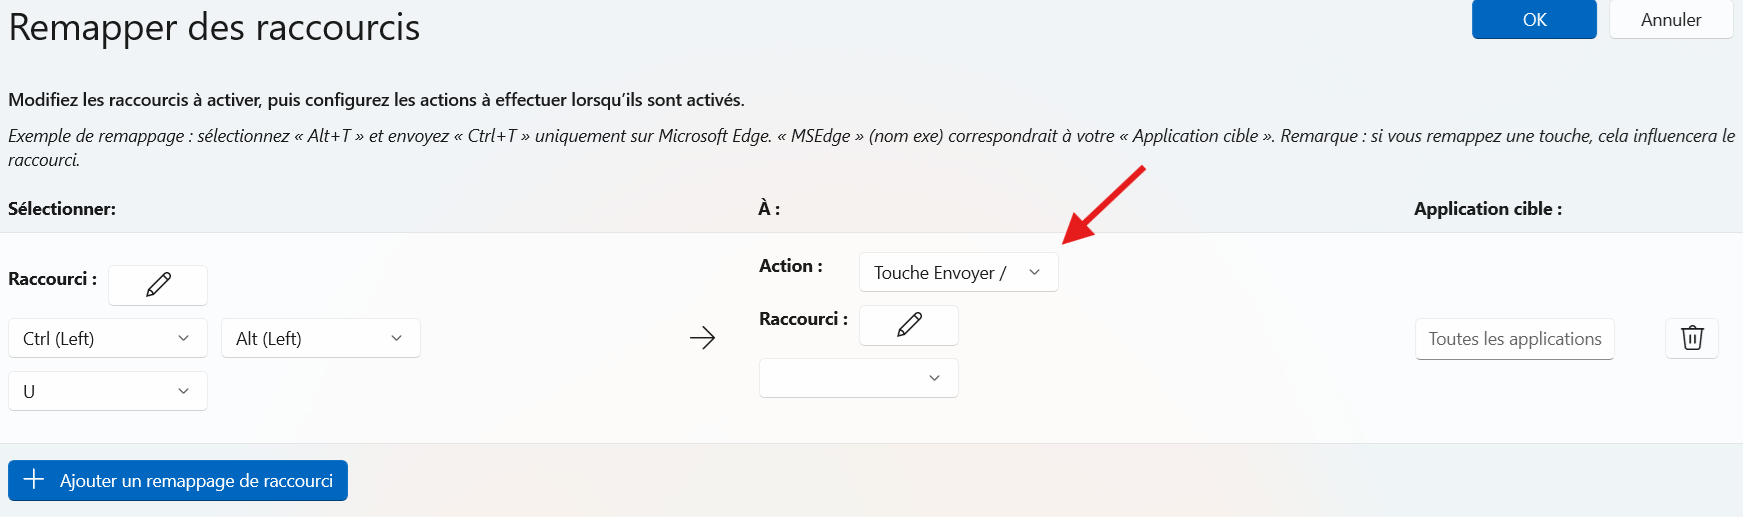Screen dimensions: 1743x517
Task: Open the Alt (Left) key dropdown
Action: [x=321, y=338]
